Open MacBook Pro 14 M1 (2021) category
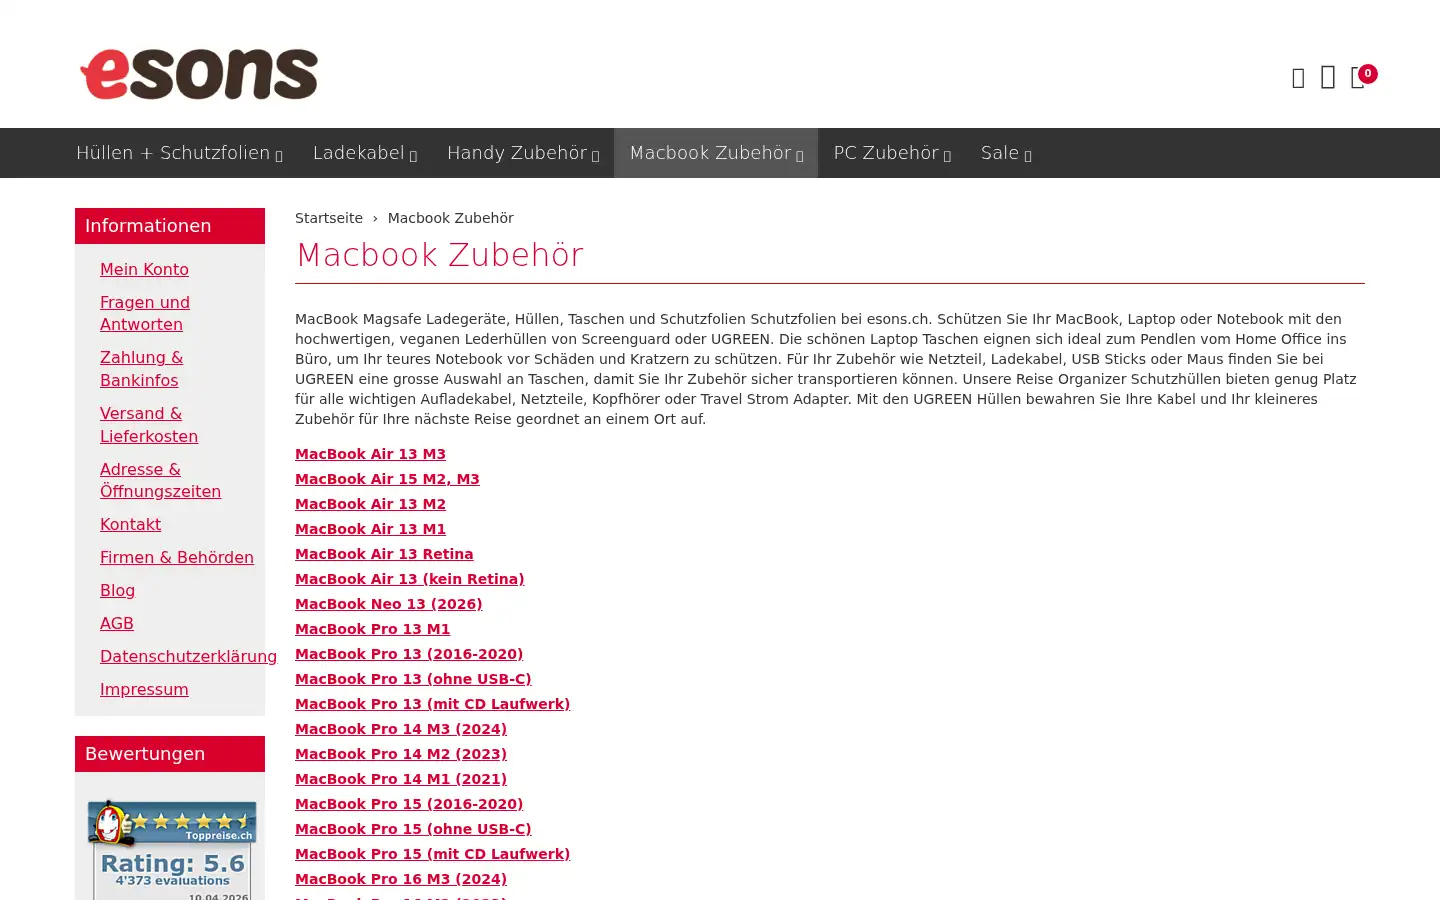 (401, 779)
